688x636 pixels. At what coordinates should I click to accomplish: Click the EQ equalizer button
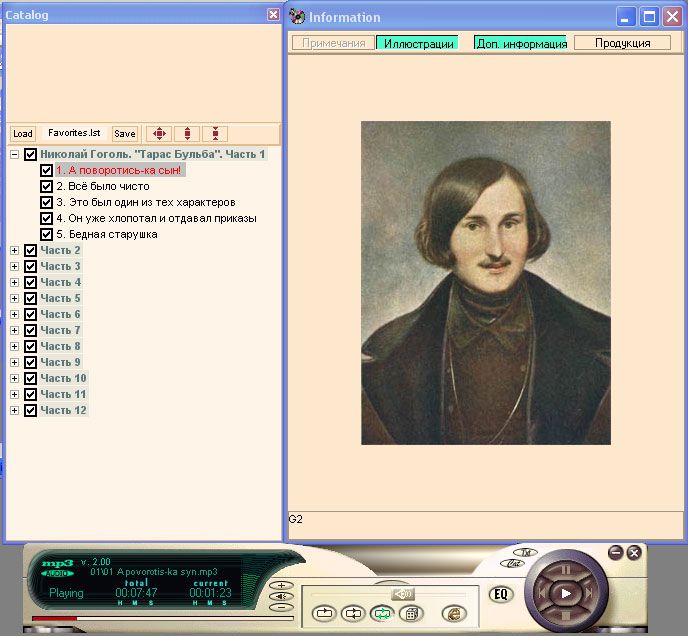click(501, 594)
